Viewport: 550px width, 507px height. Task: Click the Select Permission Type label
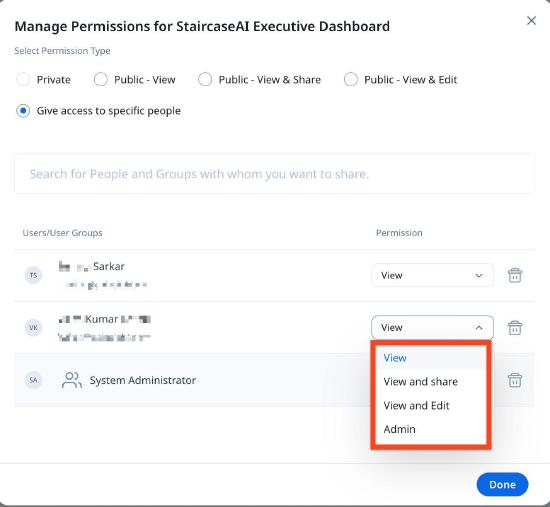pos(62,51)
